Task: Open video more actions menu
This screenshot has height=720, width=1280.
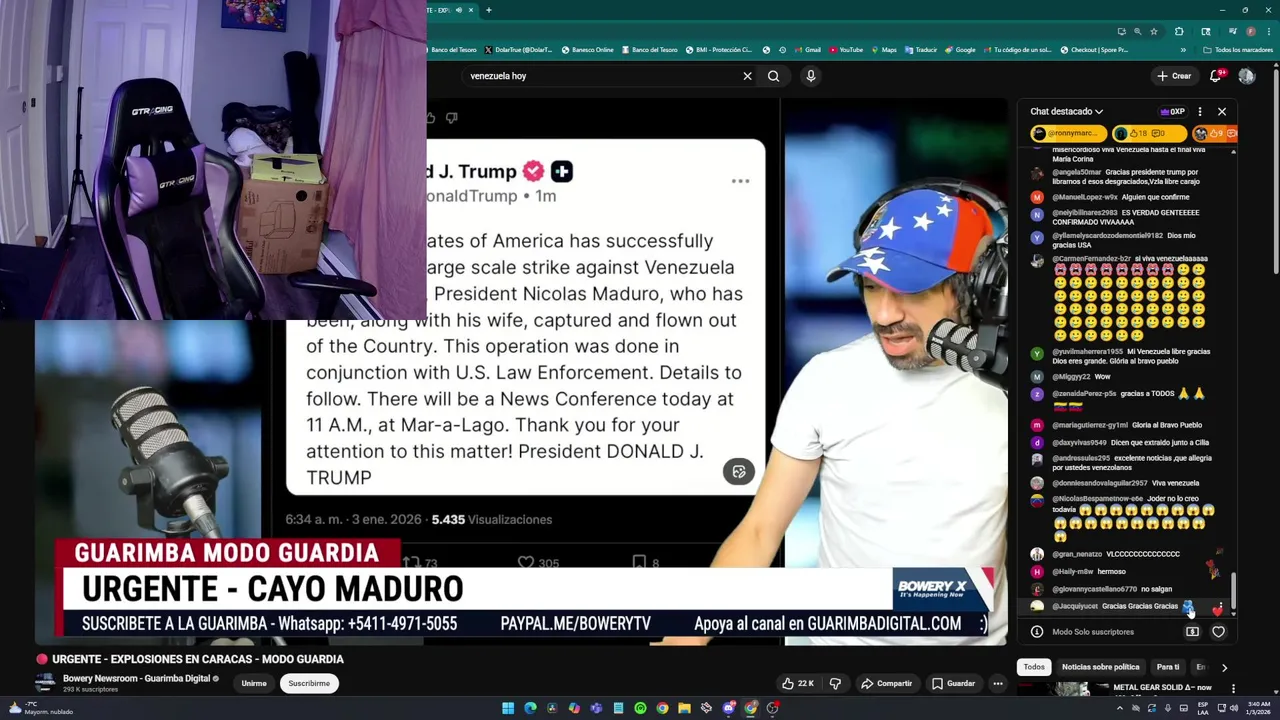Action: tap(997, 684)
